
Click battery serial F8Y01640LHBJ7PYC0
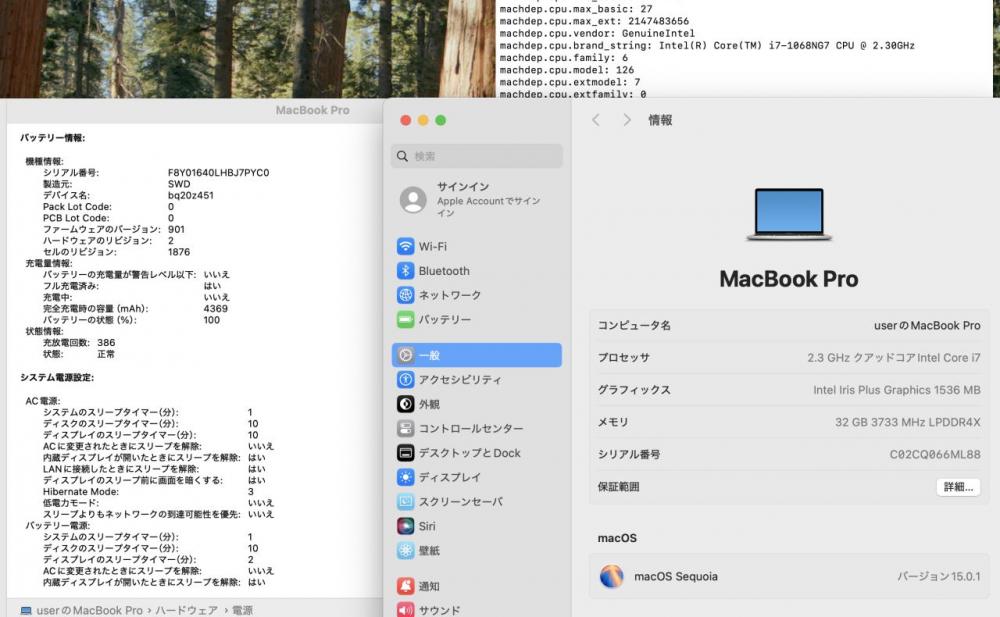(218, 172)
